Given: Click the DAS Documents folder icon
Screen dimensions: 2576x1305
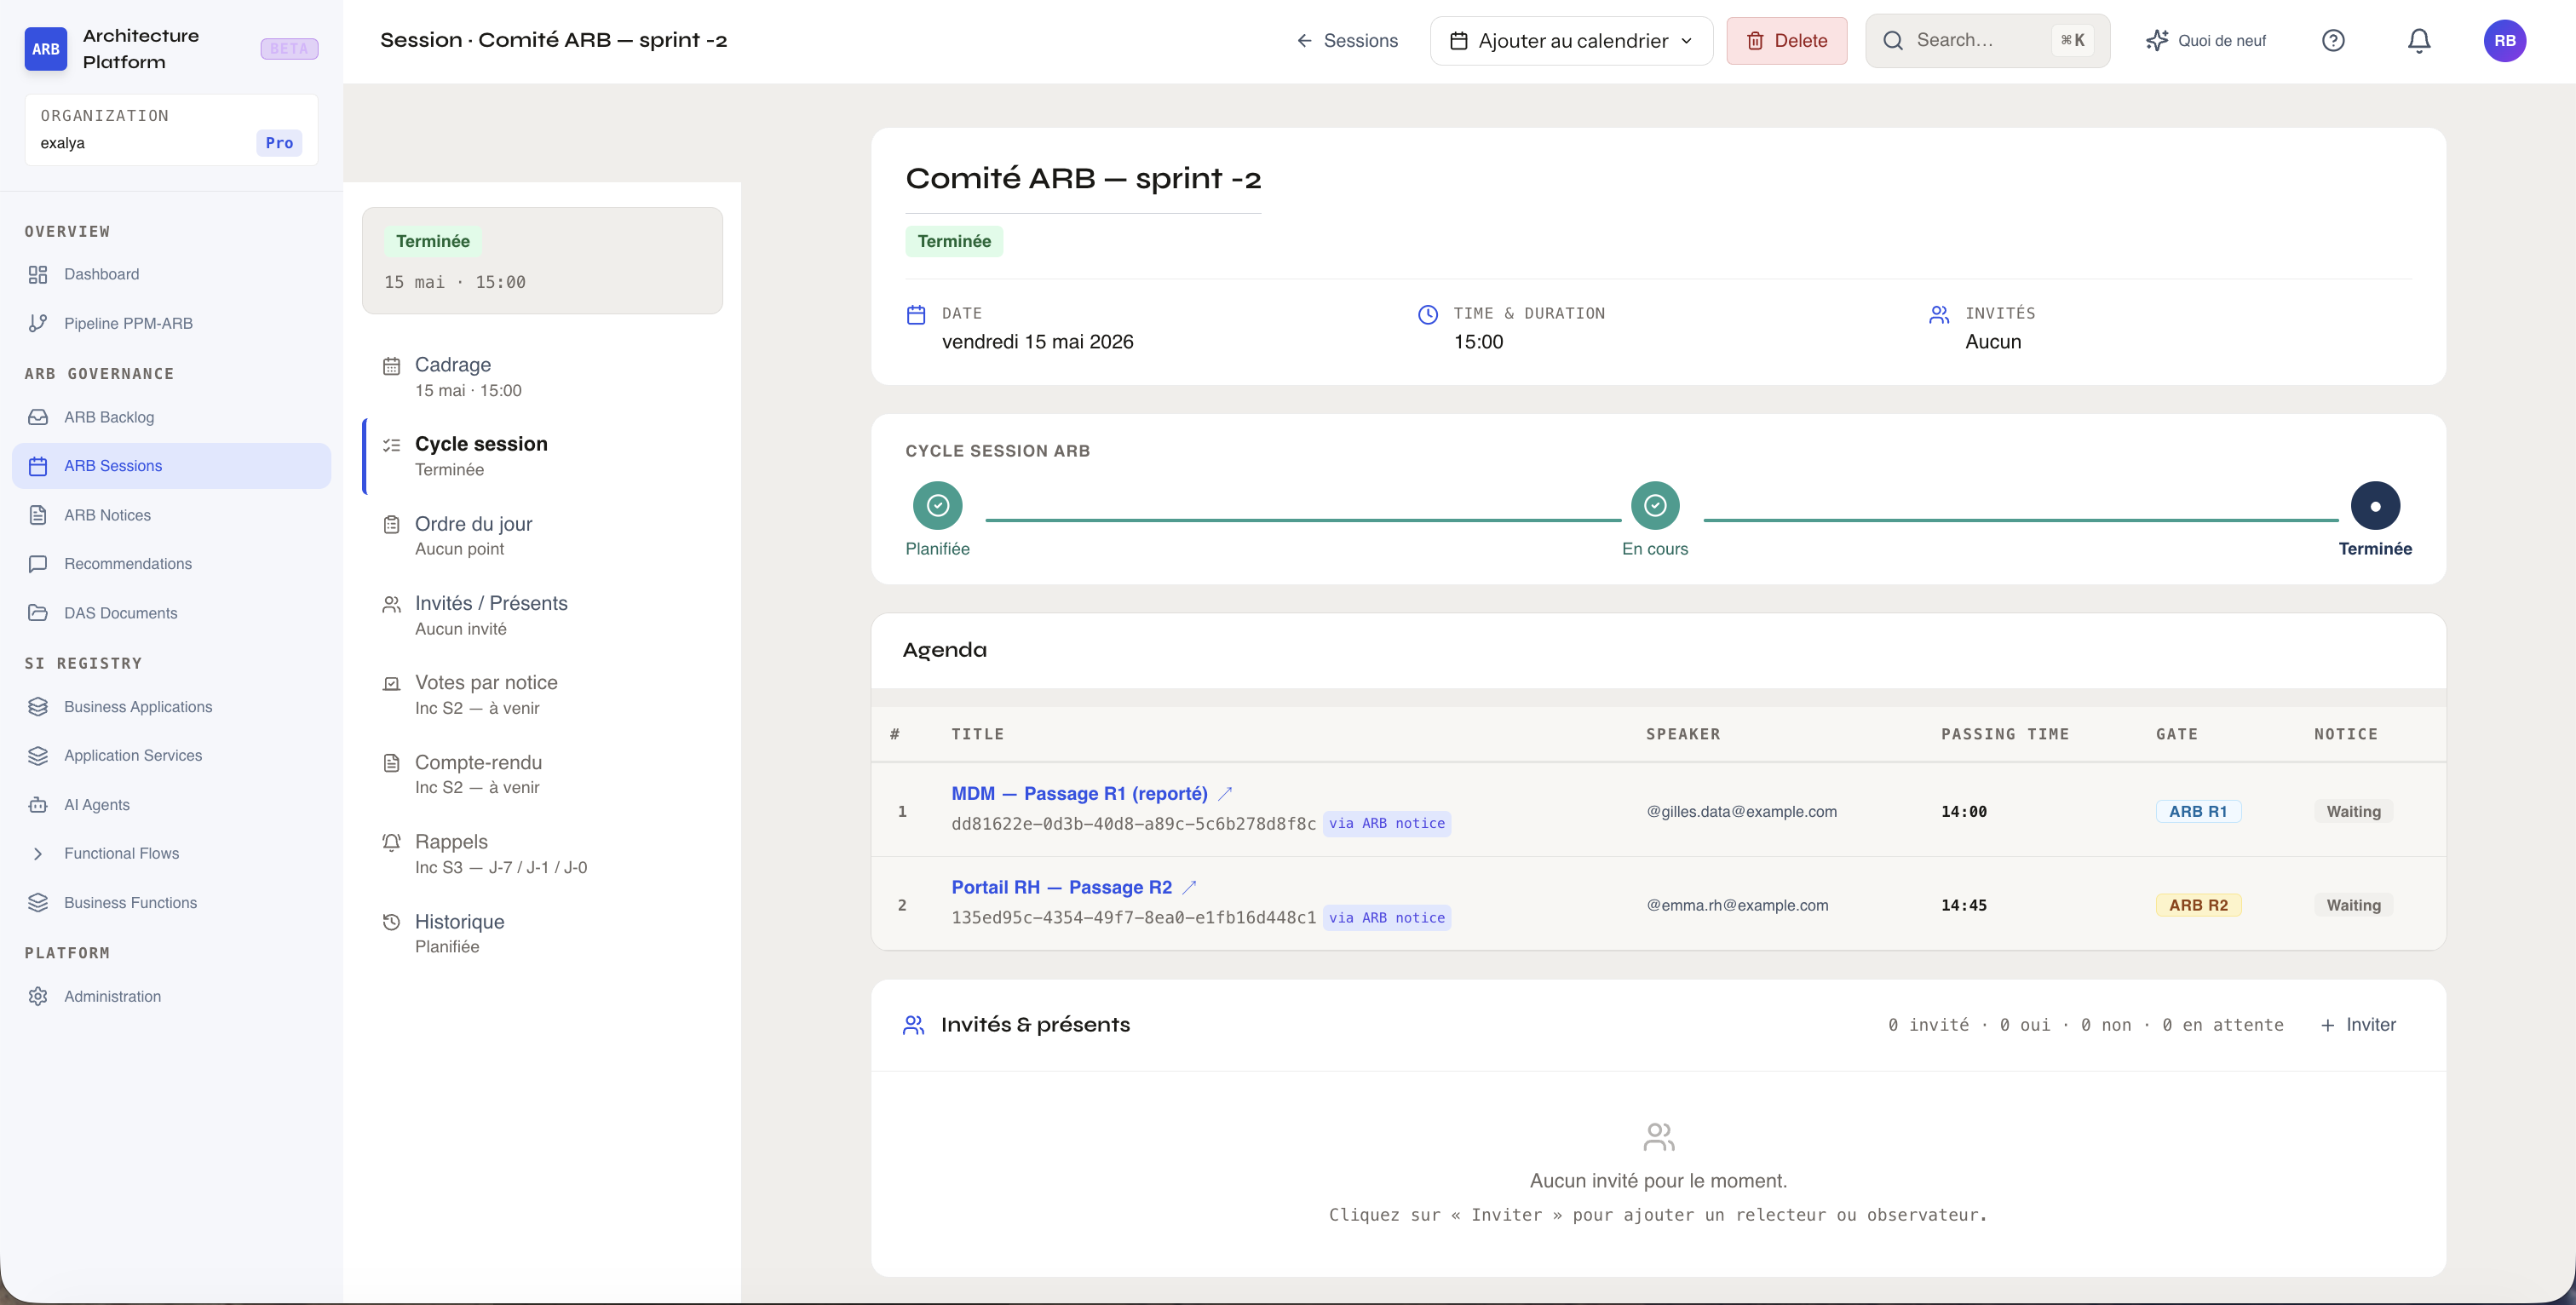Looking at the screenshot, I should point(38,613).
